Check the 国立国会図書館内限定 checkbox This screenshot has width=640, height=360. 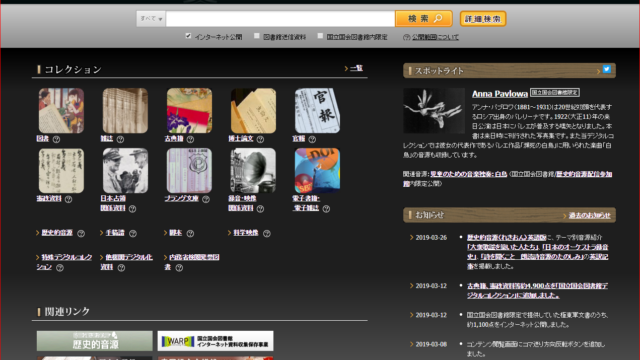(320, 36)
